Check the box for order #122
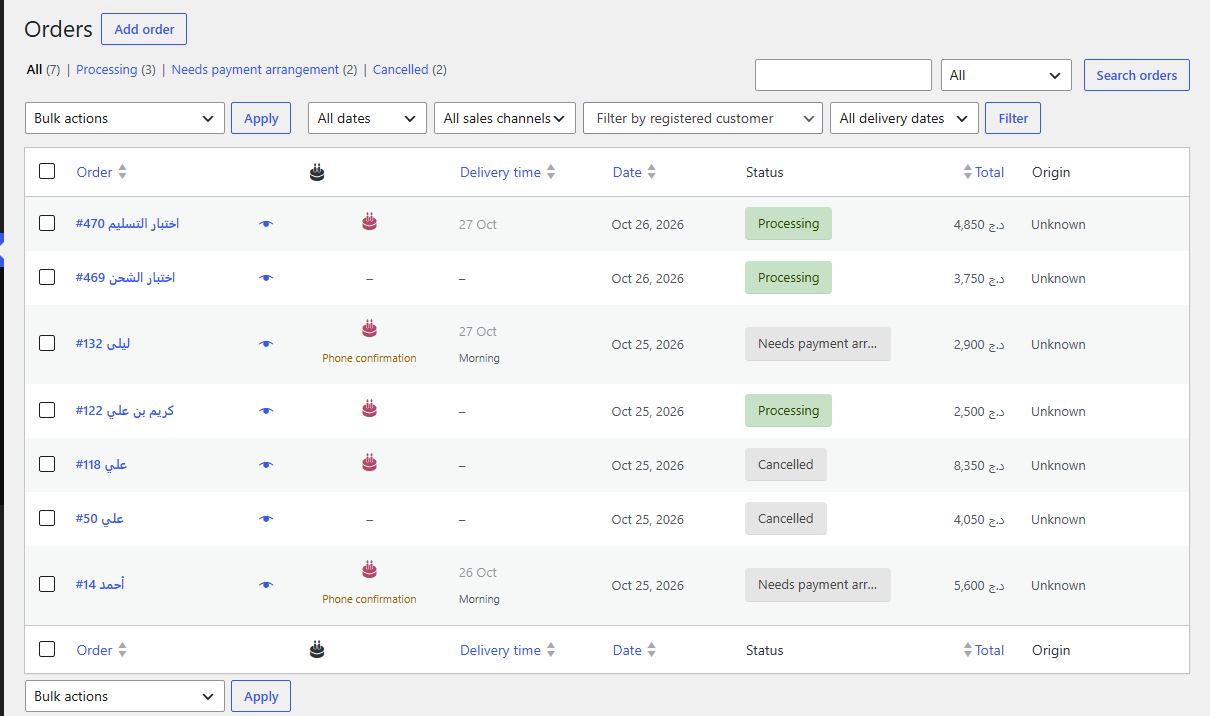1210x716 pixels. coord(47,410)
